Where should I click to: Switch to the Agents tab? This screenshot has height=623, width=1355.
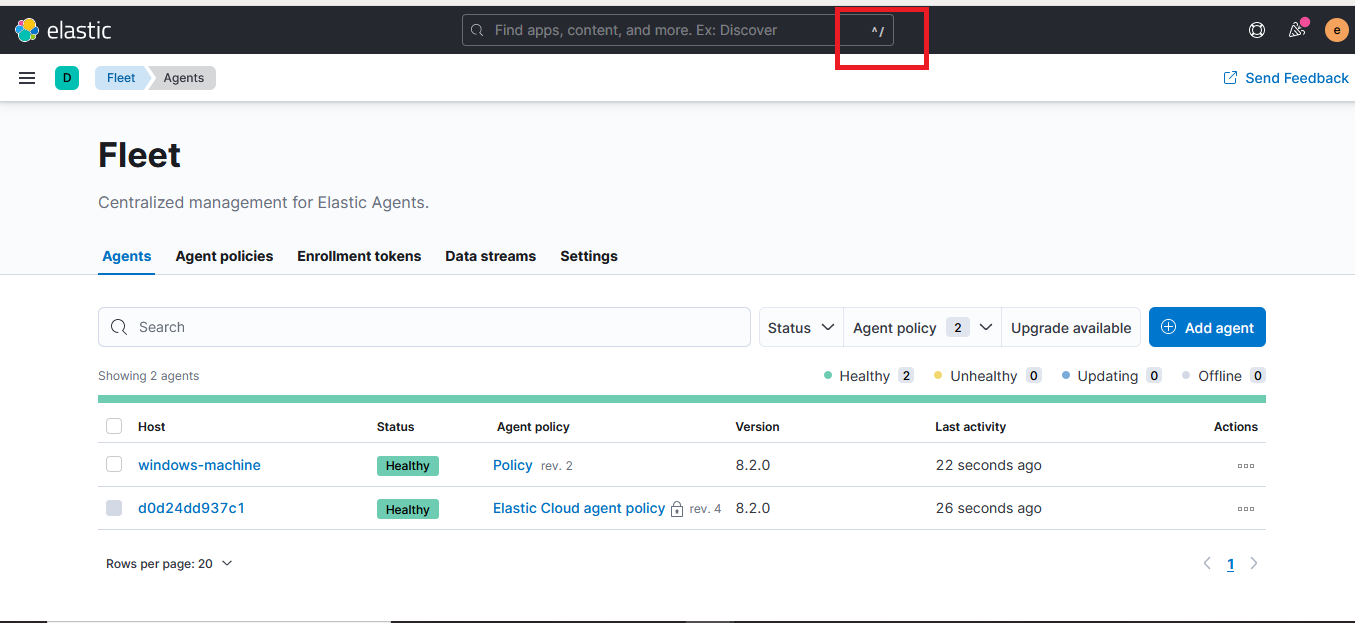click(x=127, y=256)
